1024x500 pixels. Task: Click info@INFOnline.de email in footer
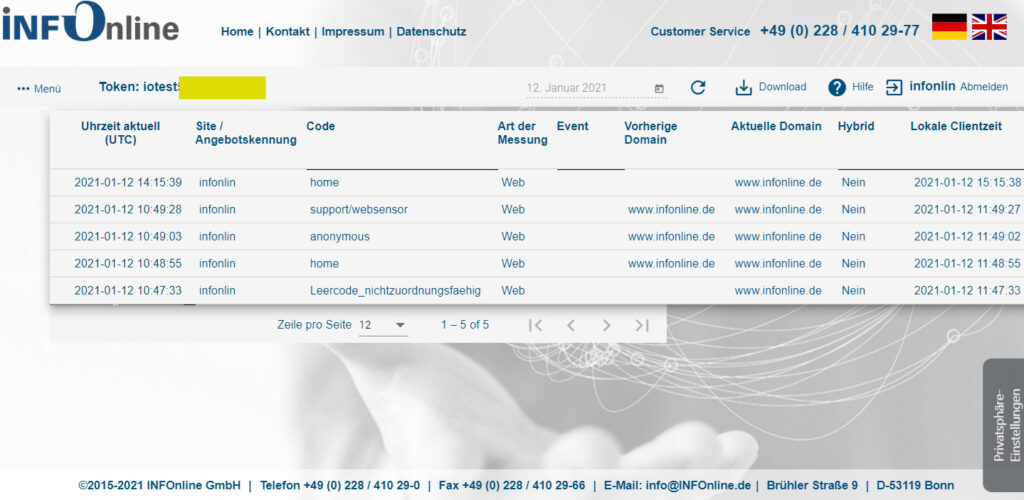pos(698,486)
